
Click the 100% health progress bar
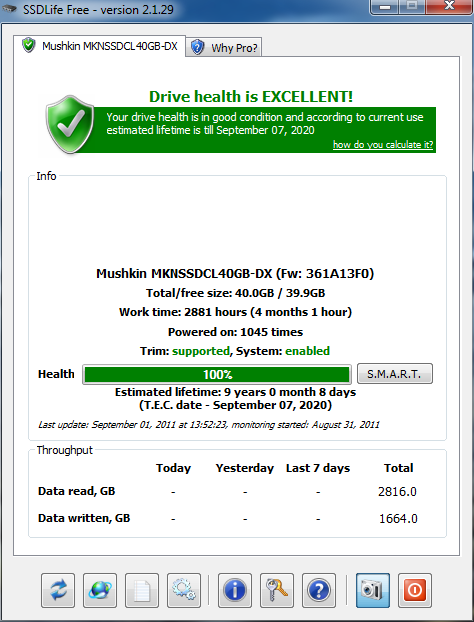tap(217, 374)
